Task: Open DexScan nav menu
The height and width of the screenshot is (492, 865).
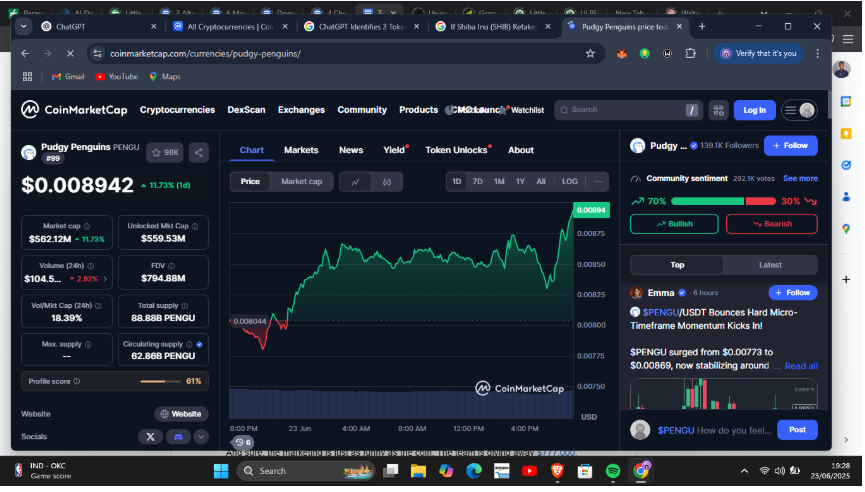Action: [246, 110]
